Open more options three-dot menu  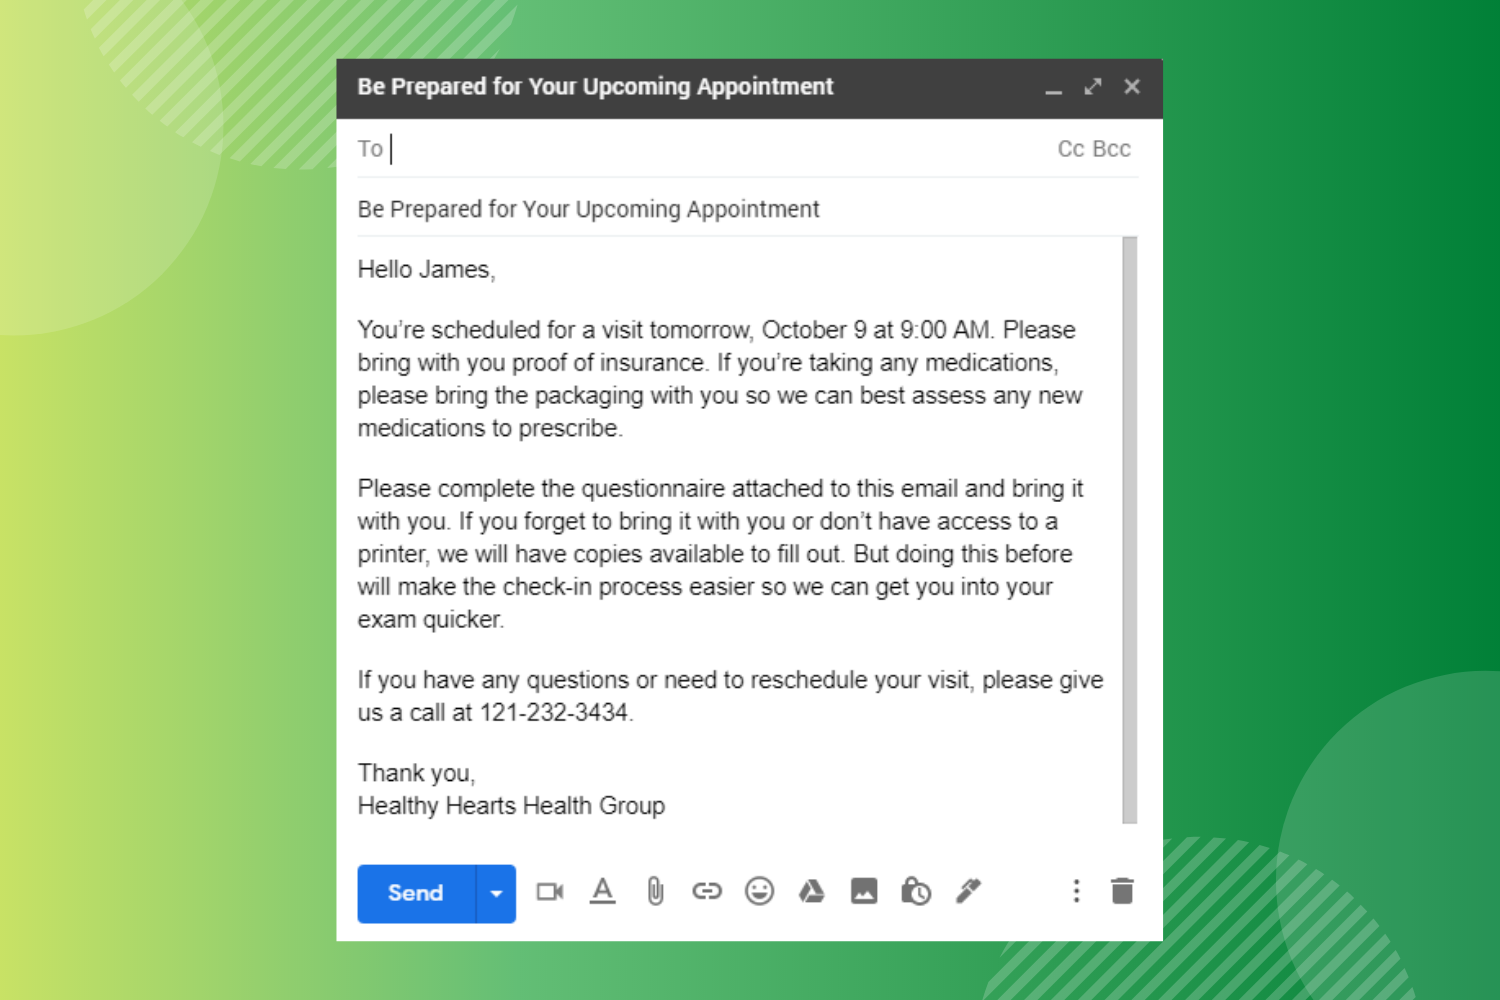click(1076, 891)
